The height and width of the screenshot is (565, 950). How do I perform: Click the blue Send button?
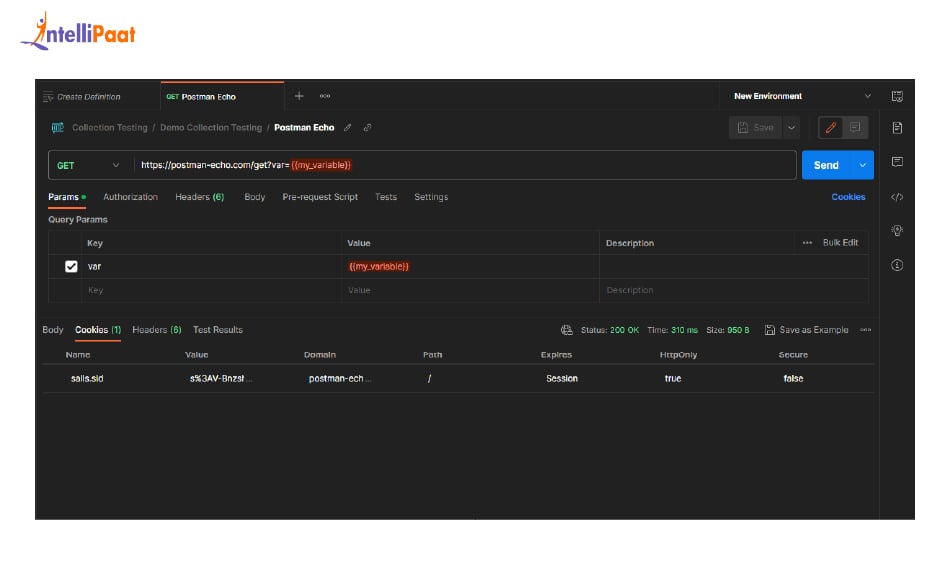coord(826,165)
